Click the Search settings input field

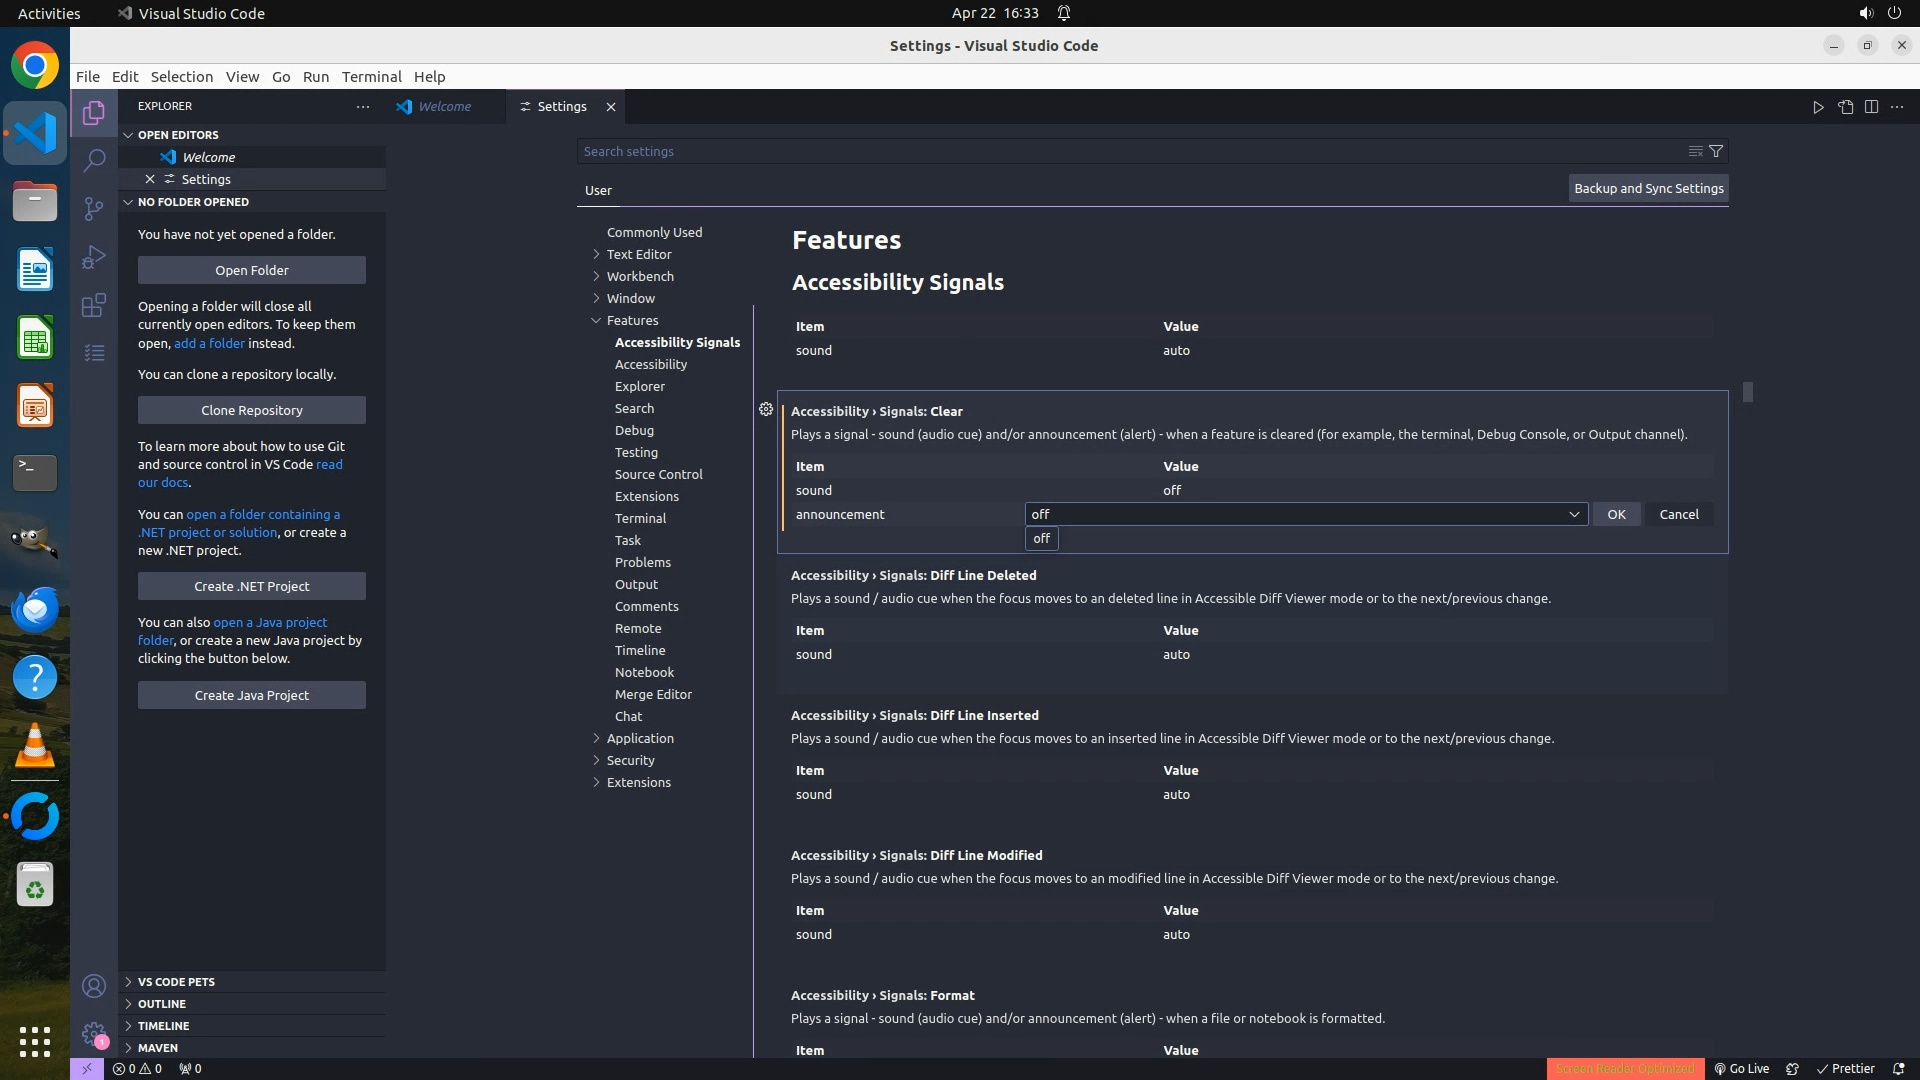pyautogui.click(x=1130, y=151)
